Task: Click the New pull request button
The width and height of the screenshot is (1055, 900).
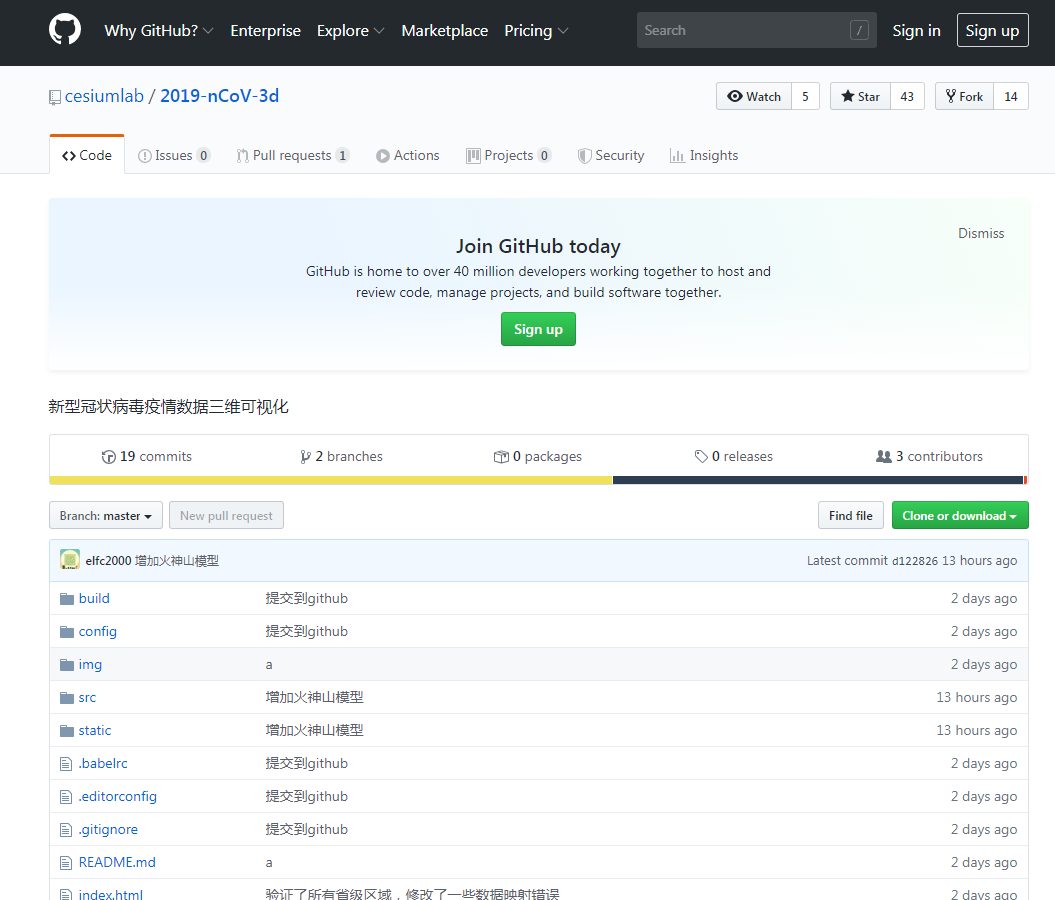Action: click(226, 515)
